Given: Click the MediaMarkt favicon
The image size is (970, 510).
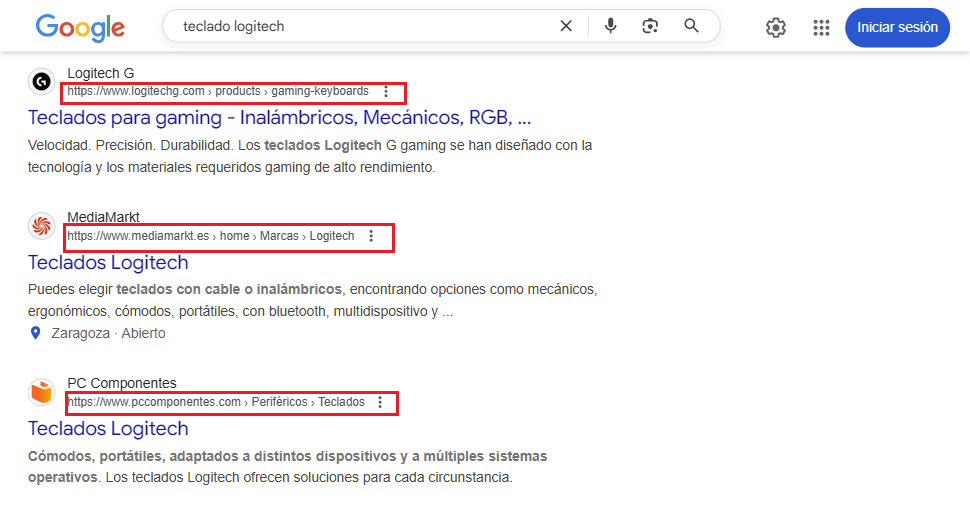Looking at the screenshot, I should click(x=41, y=227).
